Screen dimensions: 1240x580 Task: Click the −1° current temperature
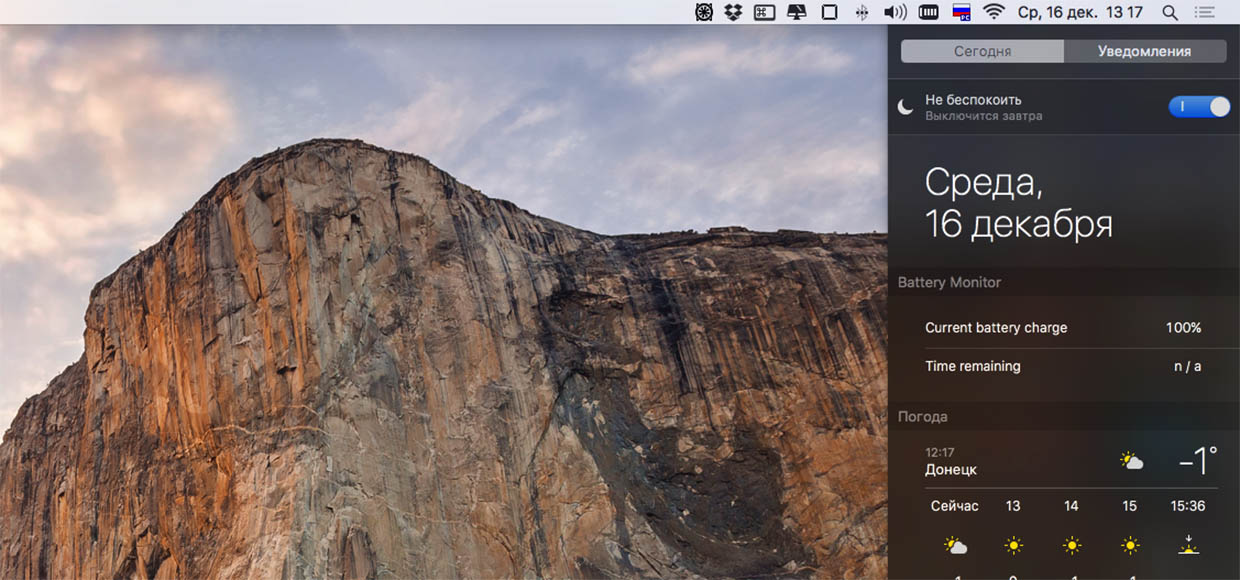[1198, 461]
